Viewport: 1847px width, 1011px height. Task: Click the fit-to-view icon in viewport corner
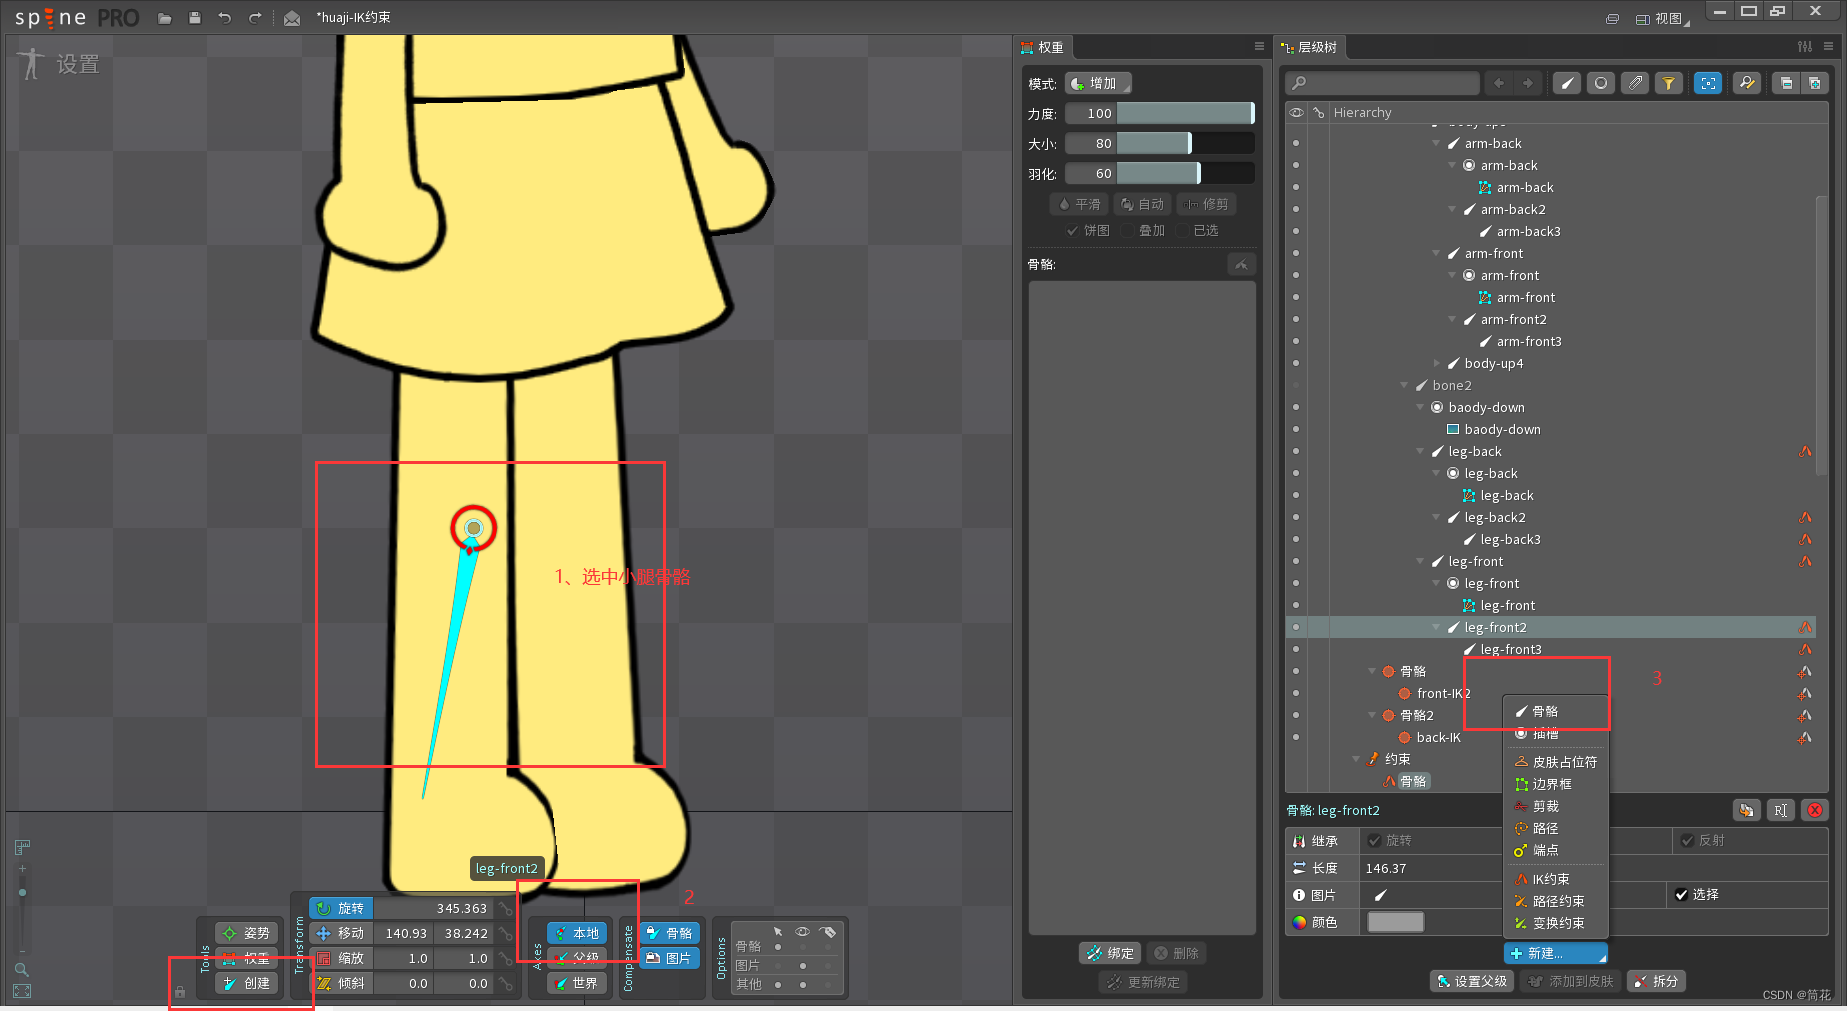(22, 991)
